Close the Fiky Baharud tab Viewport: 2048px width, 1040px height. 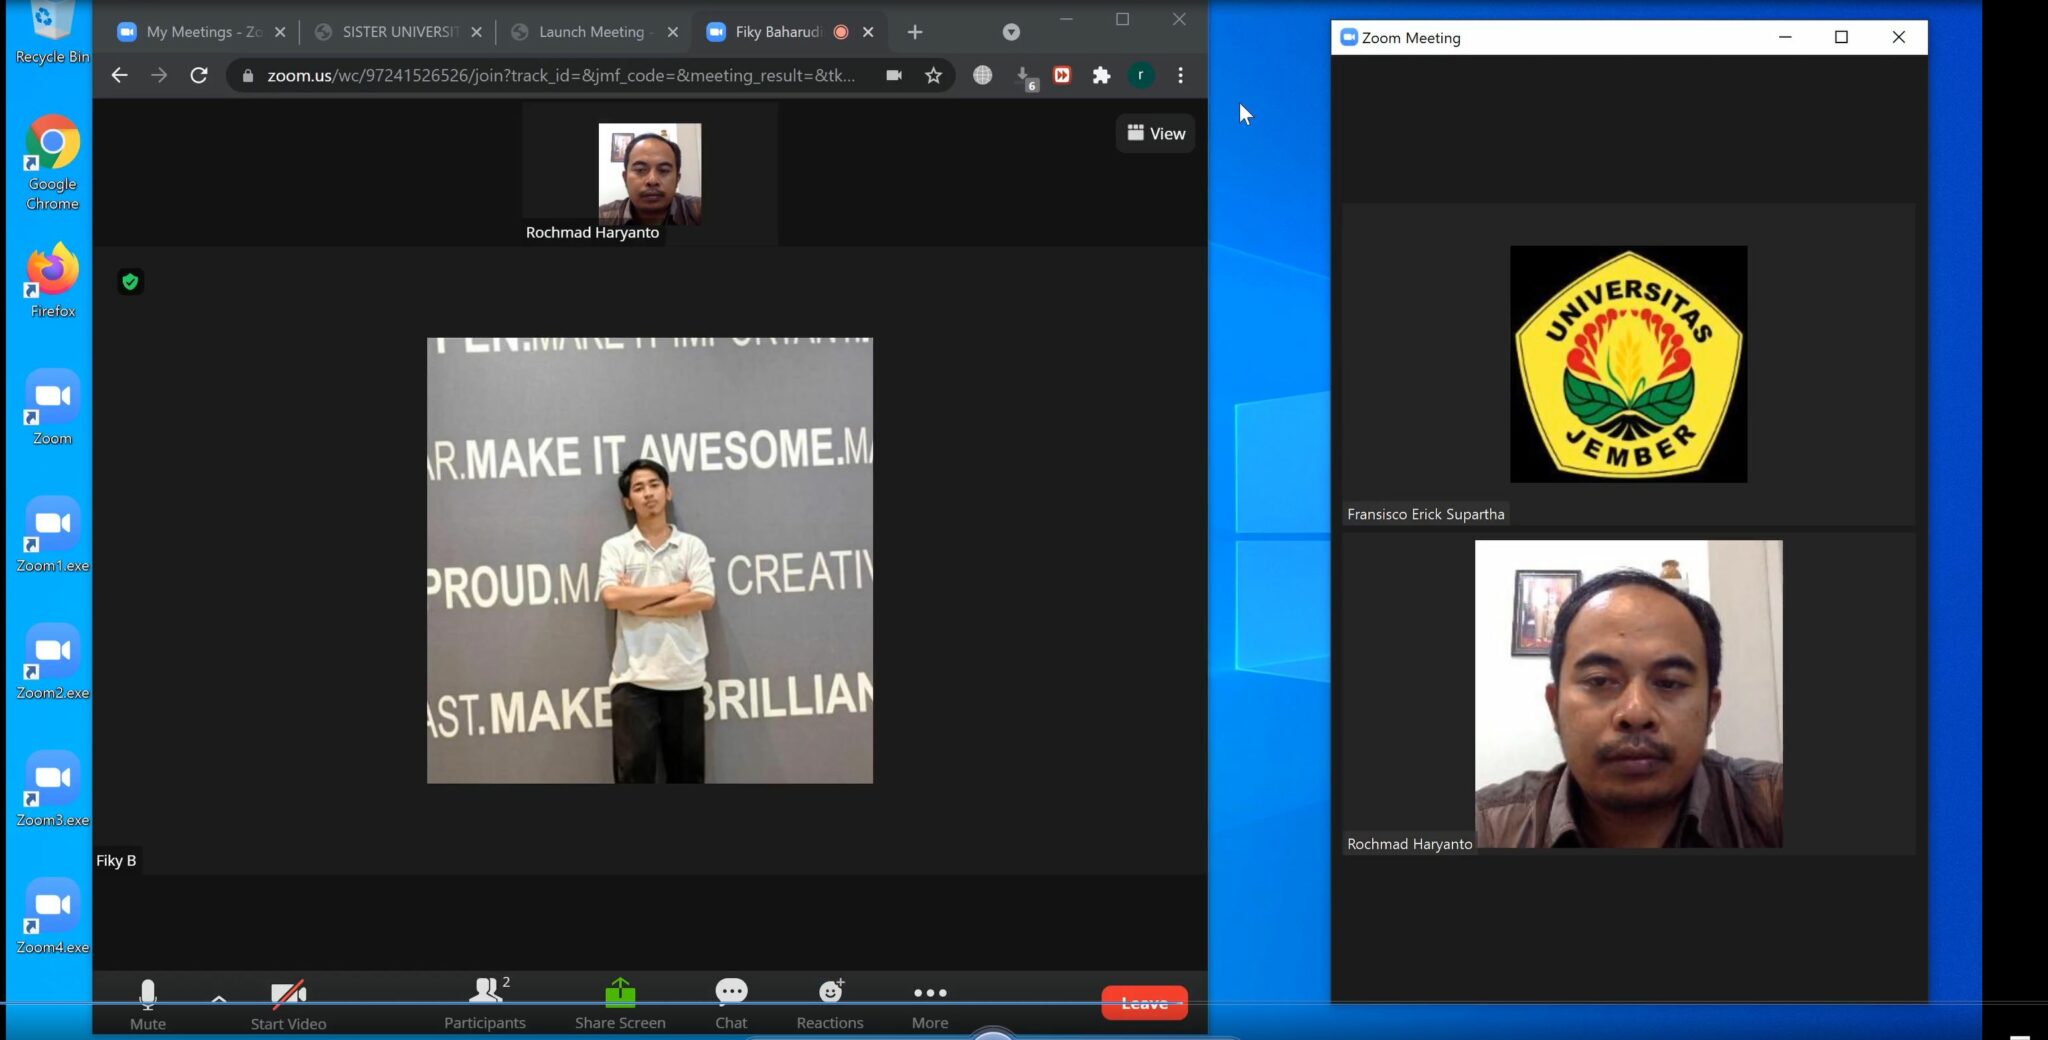pyautogui.click(x=868, y=32)
